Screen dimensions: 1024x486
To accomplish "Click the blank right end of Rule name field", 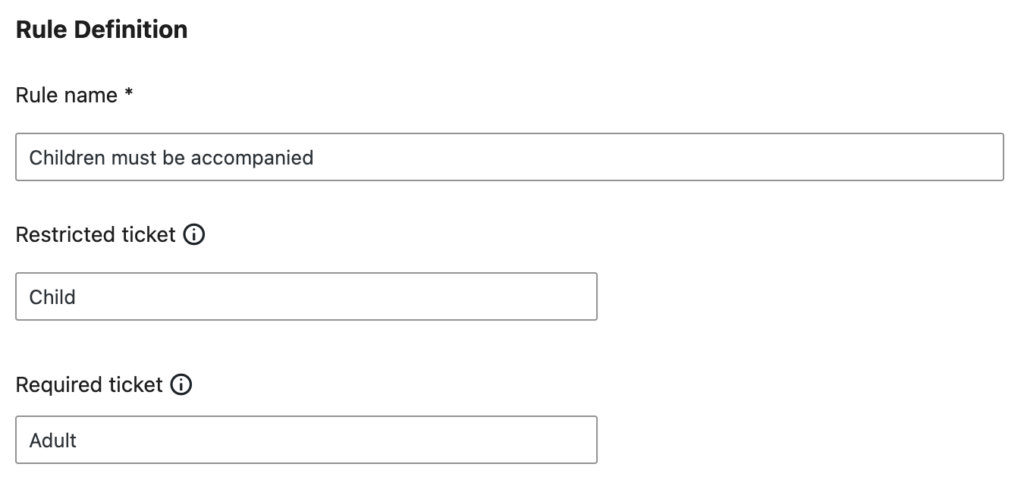I will click(x=900, y=157).
